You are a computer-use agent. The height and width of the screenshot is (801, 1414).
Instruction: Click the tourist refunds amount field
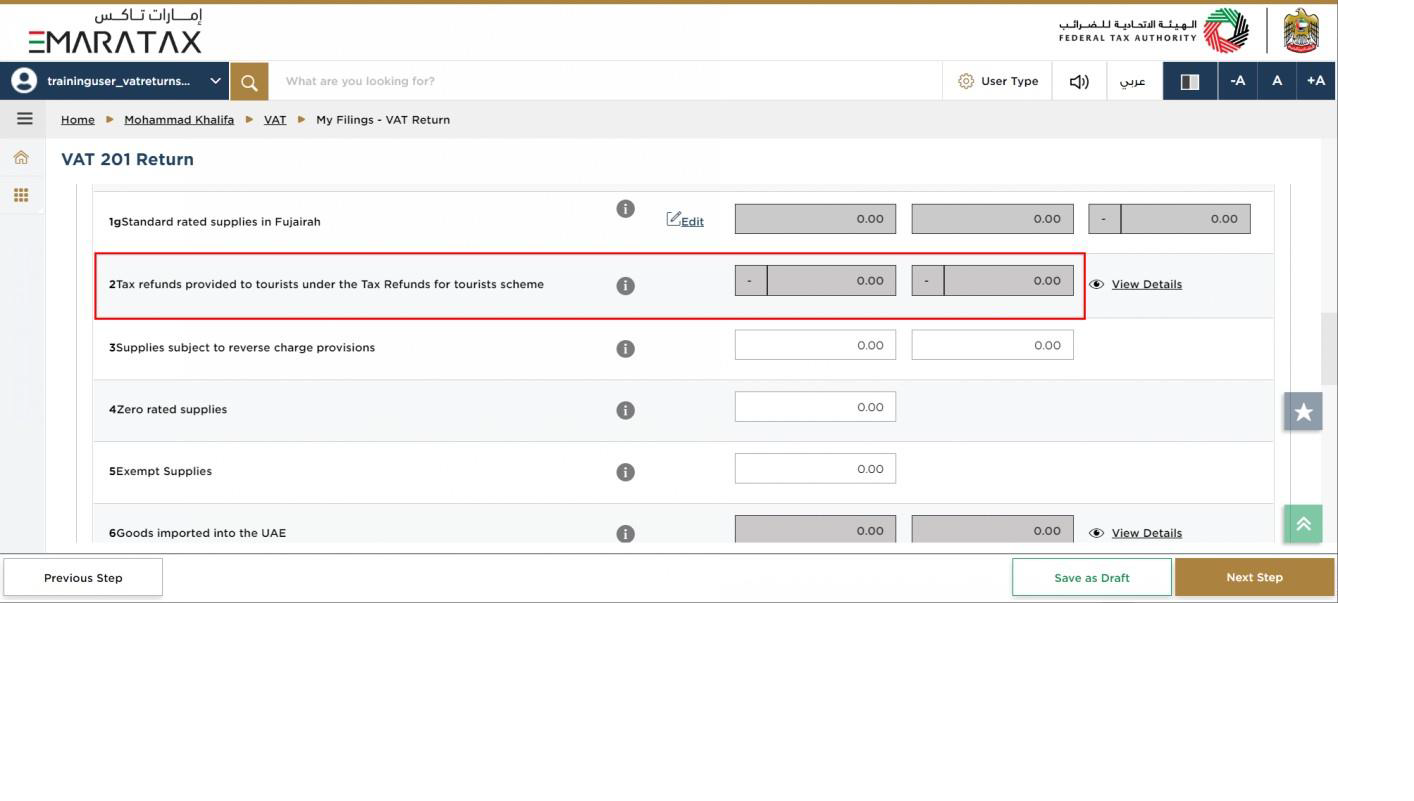tap(815, 281)
